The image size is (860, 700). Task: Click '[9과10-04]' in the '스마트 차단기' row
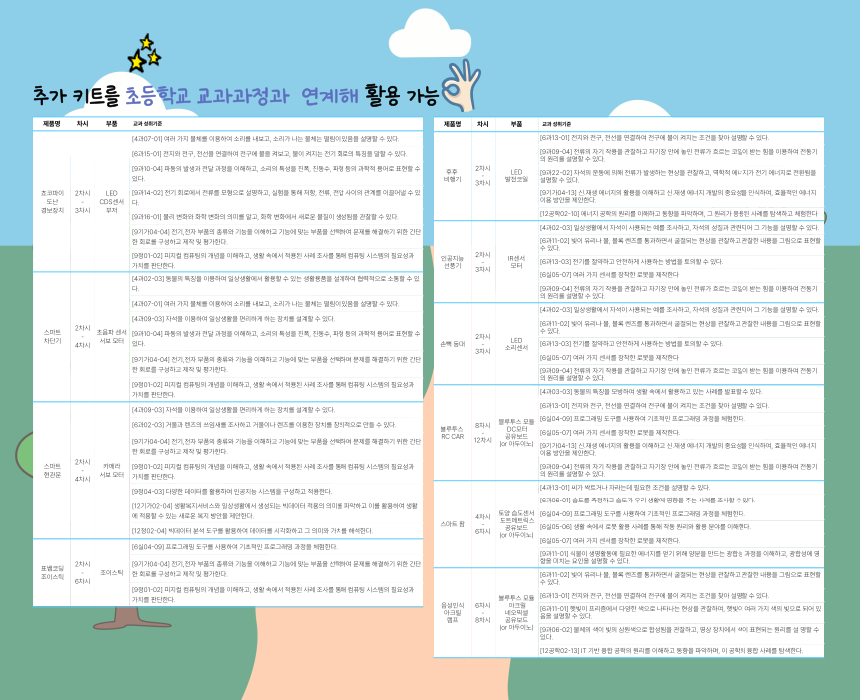276,338
